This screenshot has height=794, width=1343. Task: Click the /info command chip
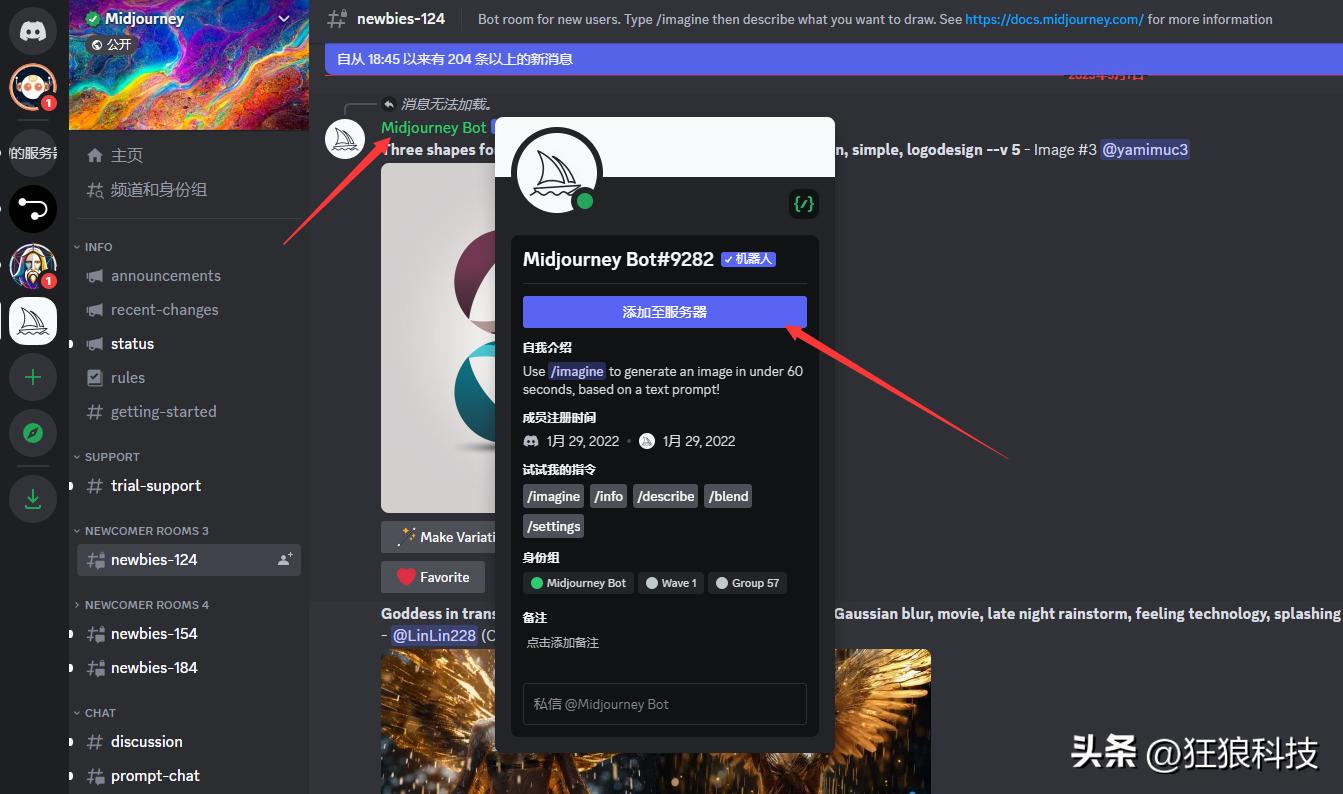[x=609, y=496]
